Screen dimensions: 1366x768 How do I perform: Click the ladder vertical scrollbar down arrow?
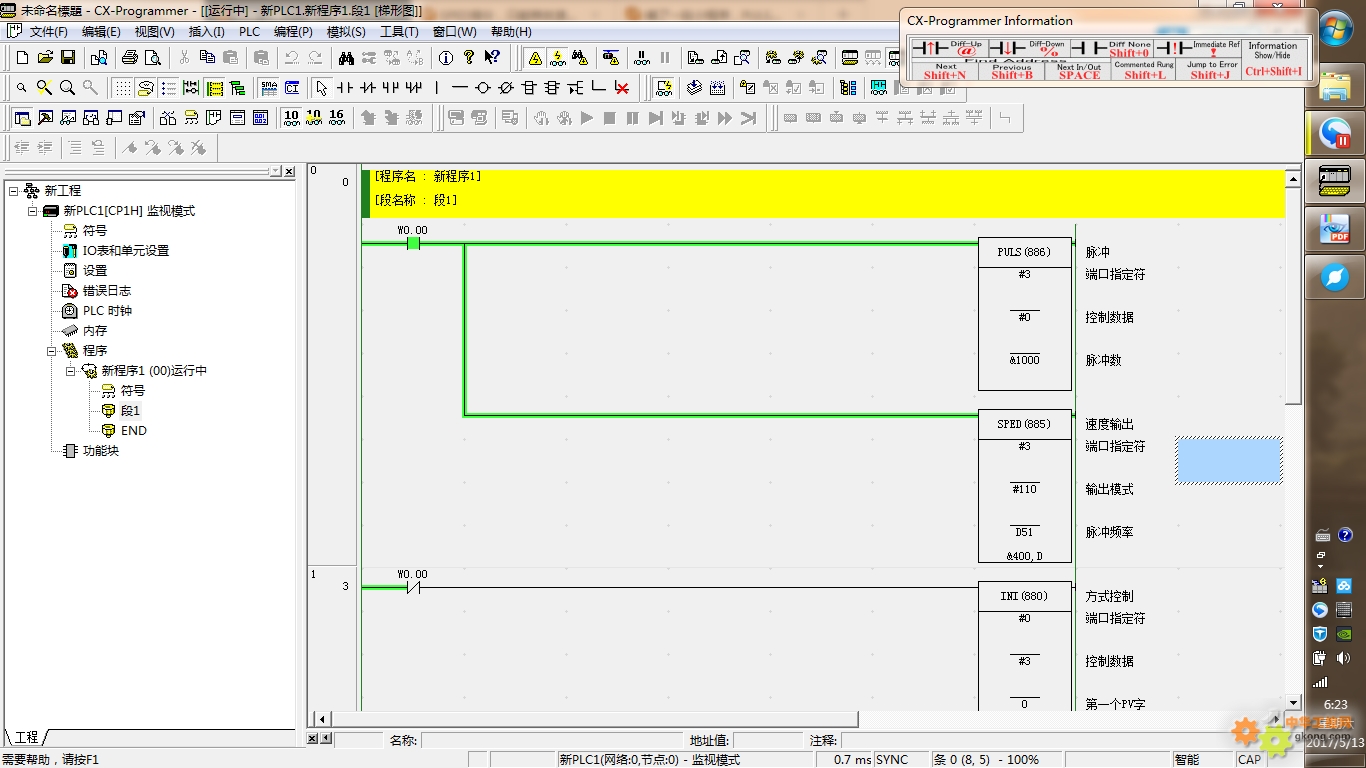click(1293, 702)
